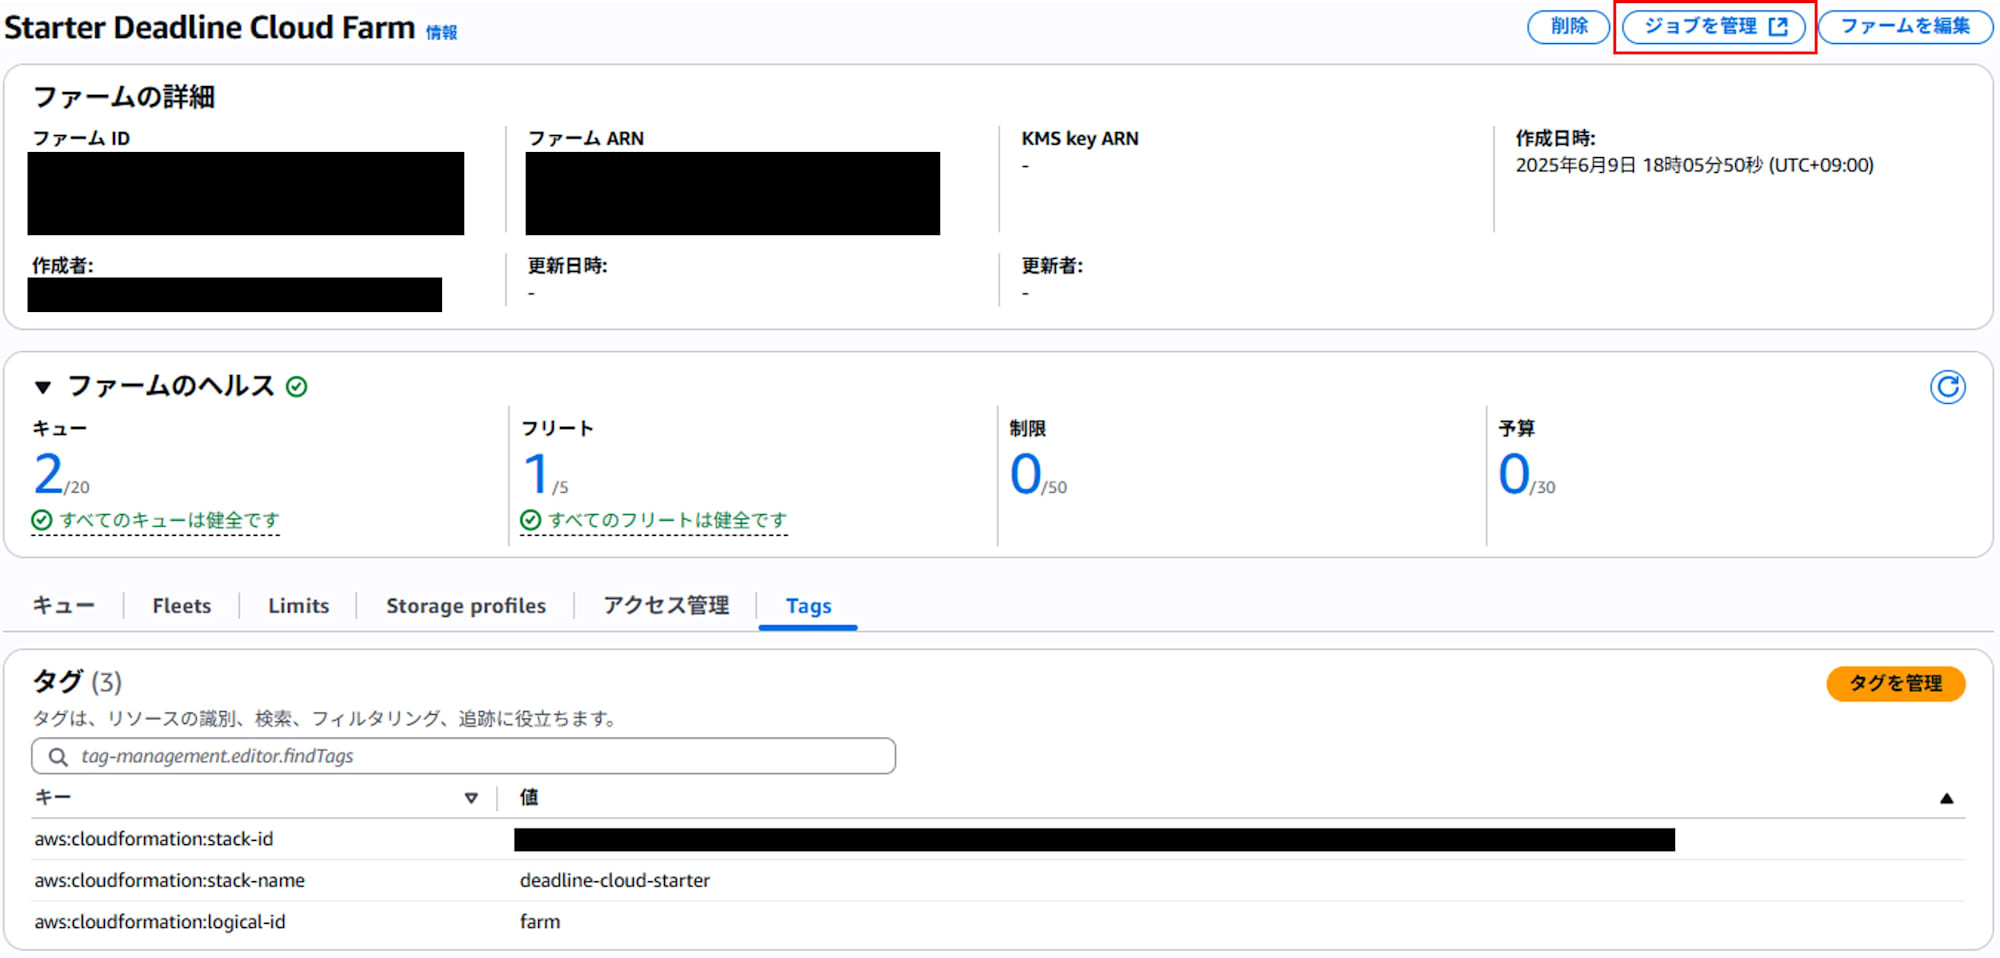Click the タグを管理 manage tags button

[x=1895, y=684]
